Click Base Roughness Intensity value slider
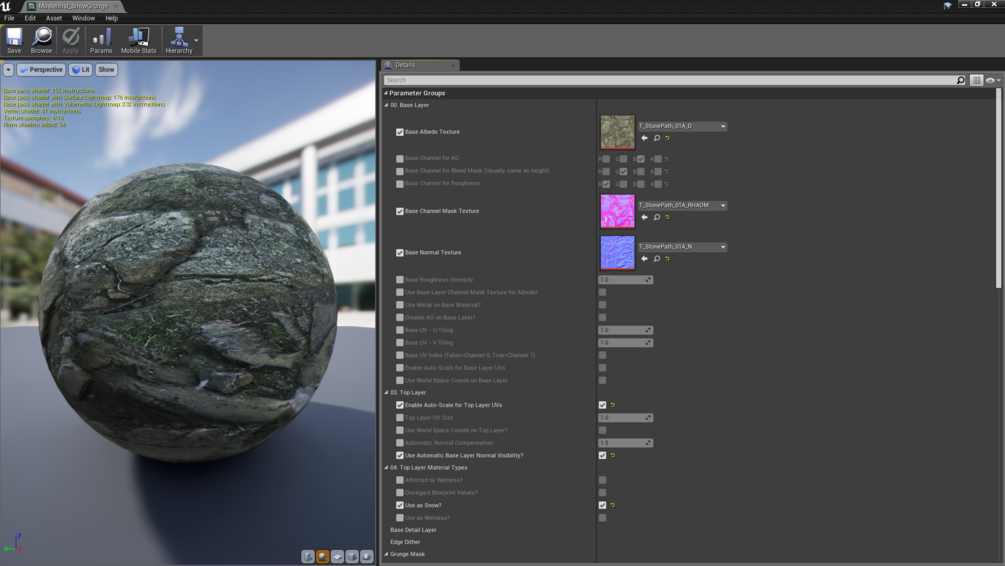The image size is (1005, 566). 626,279
